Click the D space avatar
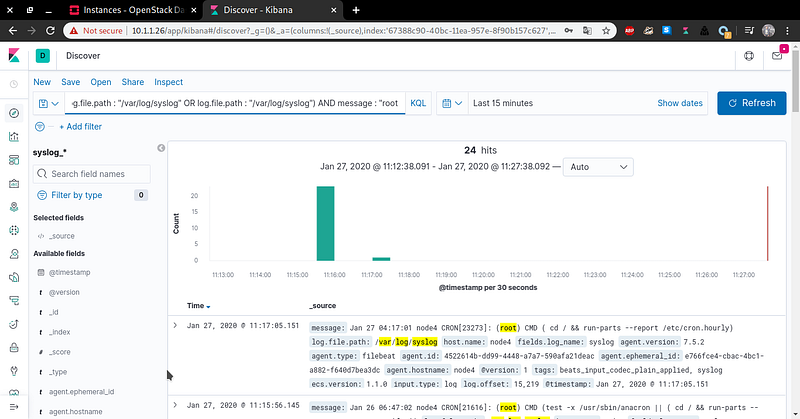 pos(43,56)
